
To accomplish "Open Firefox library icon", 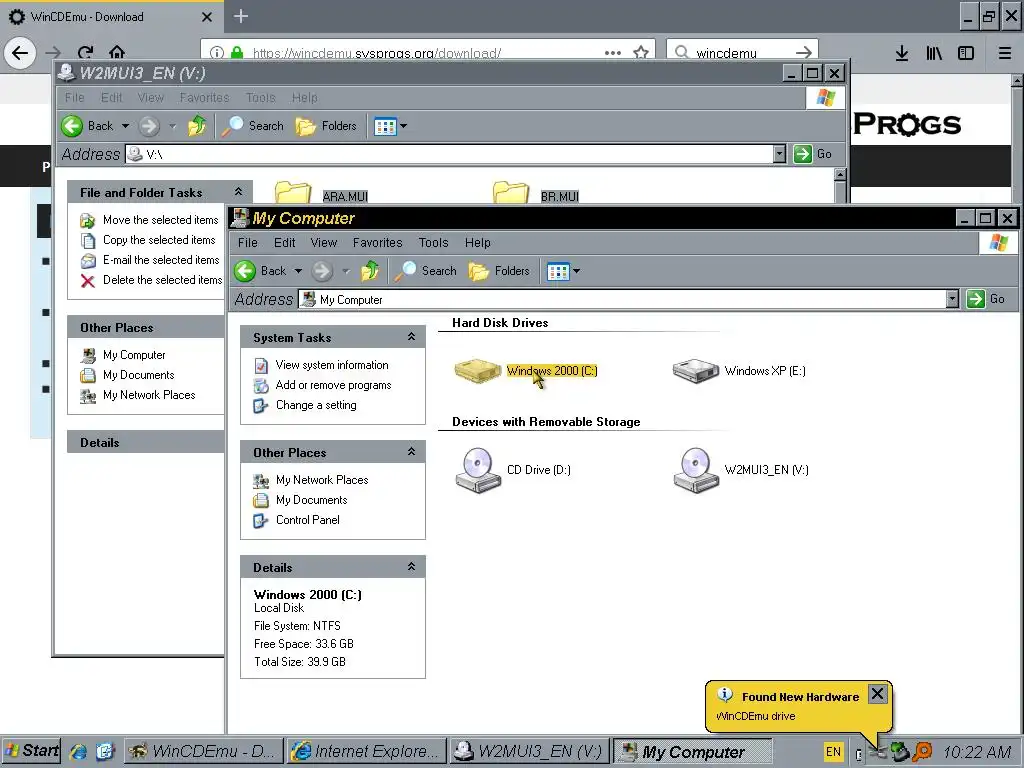I will click(934, 53).
